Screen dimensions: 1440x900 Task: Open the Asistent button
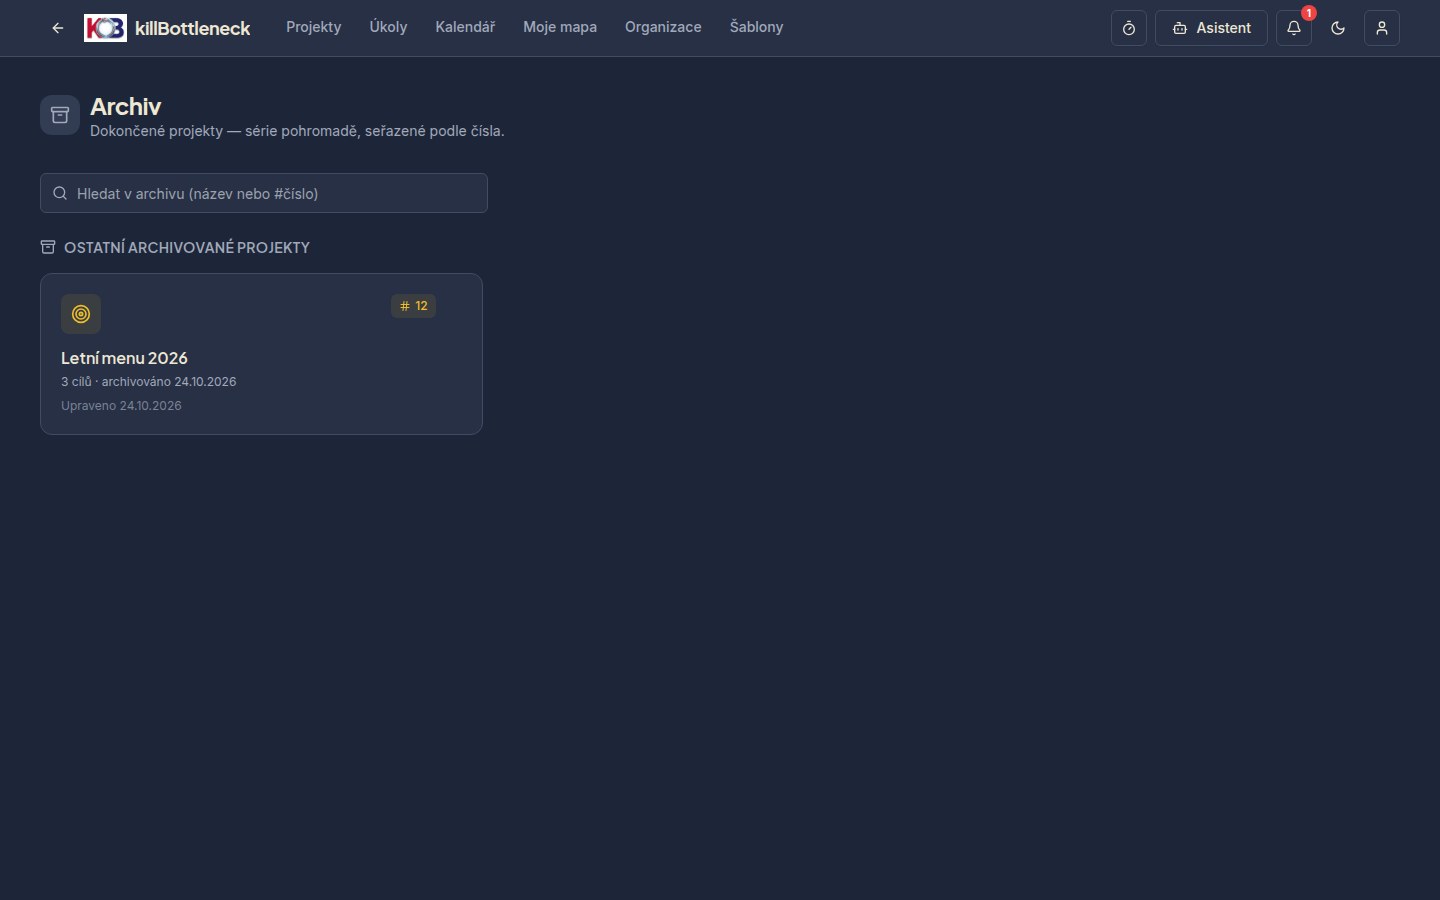1211,28
